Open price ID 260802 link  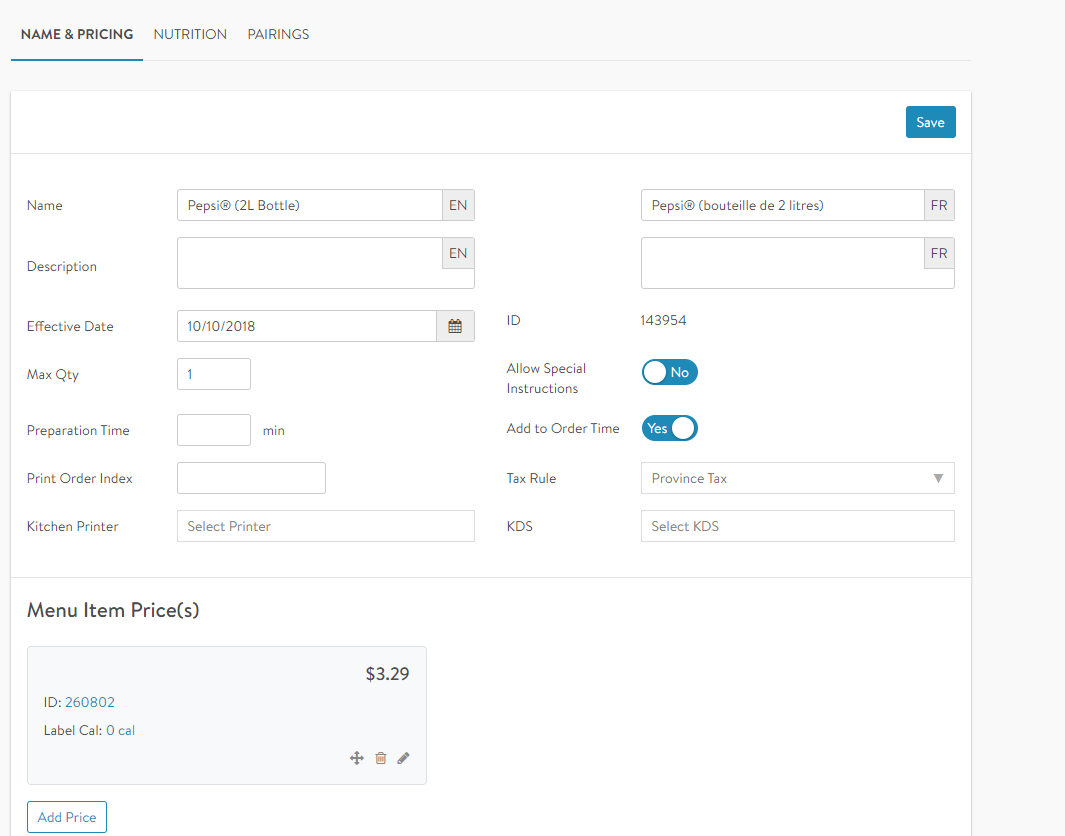click(90, 702)
